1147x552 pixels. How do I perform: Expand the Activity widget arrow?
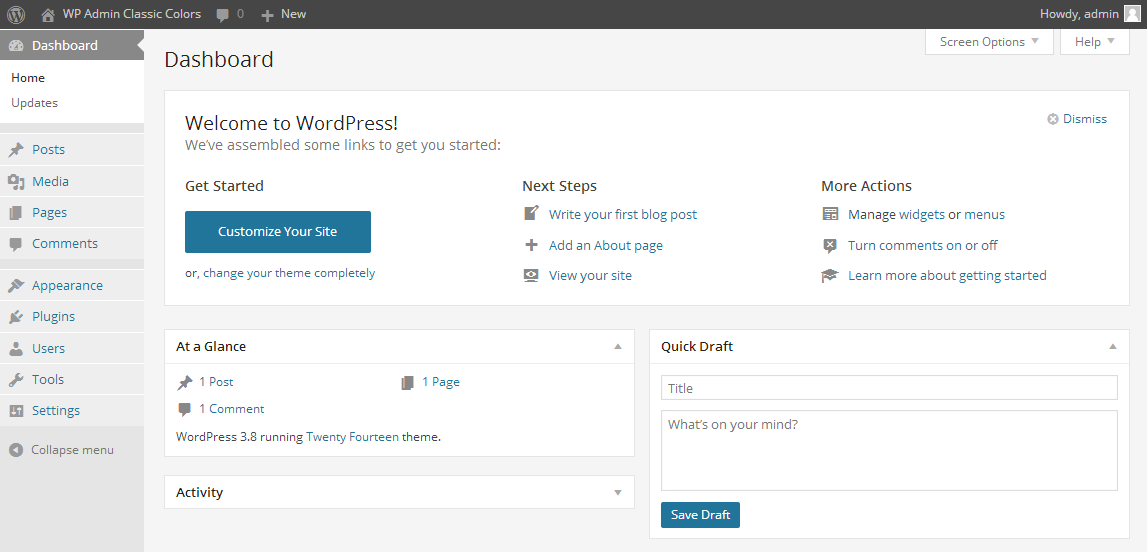618,493
